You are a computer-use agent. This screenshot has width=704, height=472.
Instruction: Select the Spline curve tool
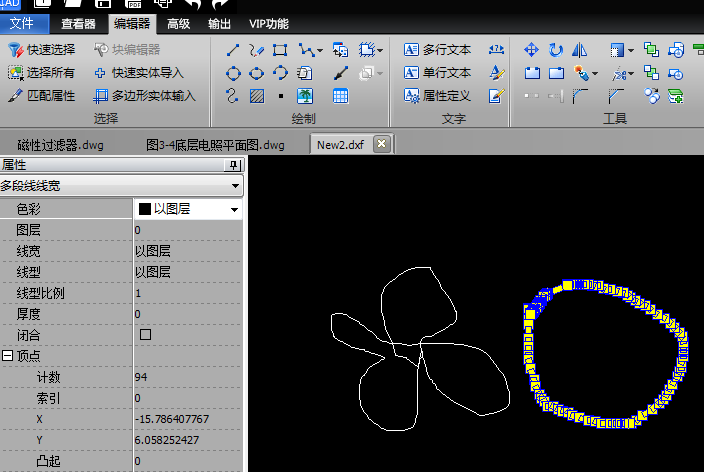click(232, 96)
